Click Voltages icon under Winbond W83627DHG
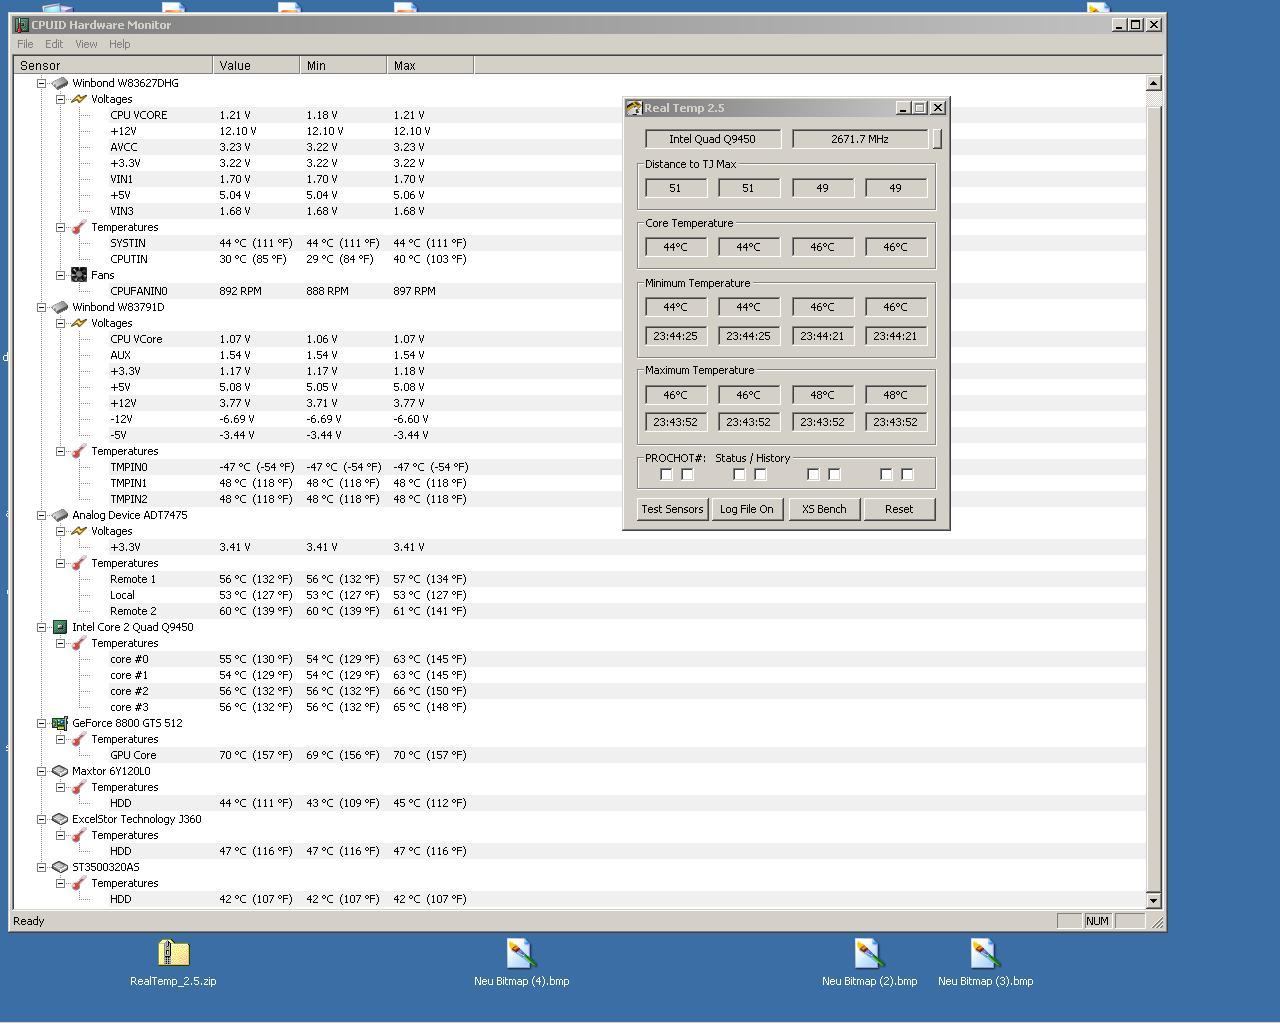The height and width of the screenshot is (1024, 1280). [79, 99]
